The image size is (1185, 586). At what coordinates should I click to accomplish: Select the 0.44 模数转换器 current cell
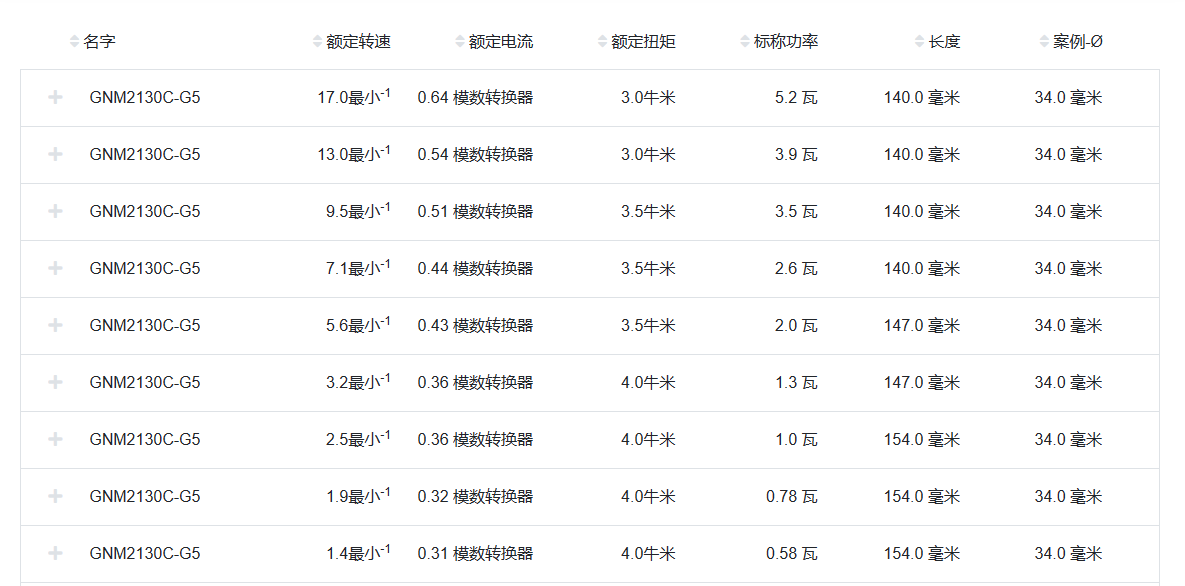pos(475,269)
